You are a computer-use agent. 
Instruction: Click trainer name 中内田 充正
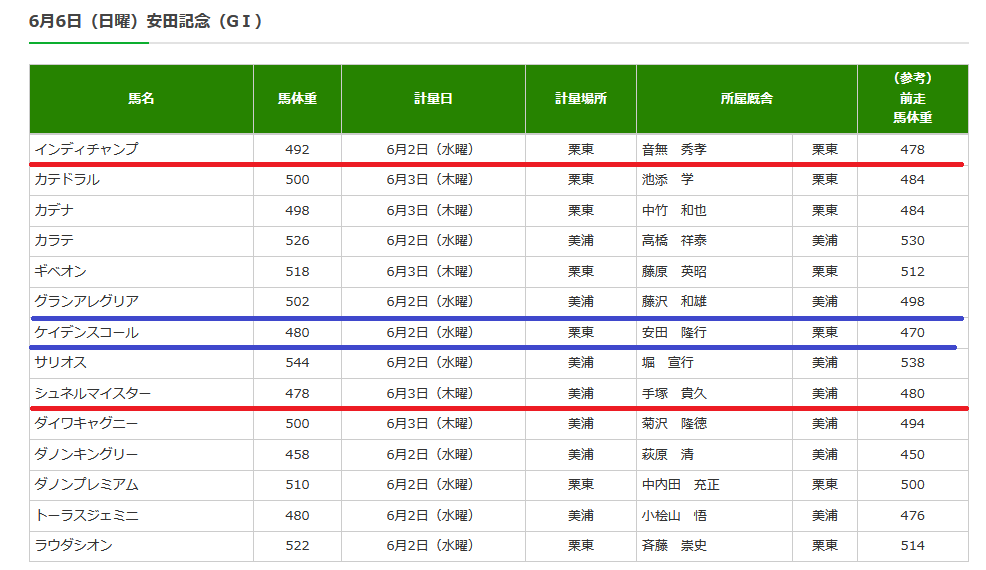(x=680, y=485)
